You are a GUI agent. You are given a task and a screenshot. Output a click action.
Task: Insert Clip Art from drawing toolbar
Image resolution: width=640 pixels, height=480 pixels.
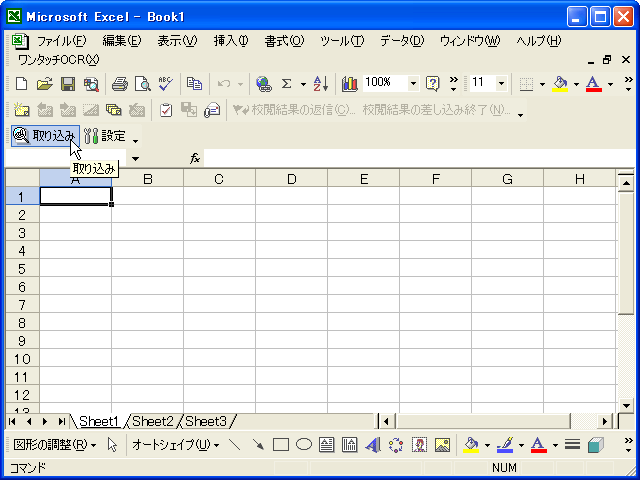pyautogui.click(x=419, y=445)
